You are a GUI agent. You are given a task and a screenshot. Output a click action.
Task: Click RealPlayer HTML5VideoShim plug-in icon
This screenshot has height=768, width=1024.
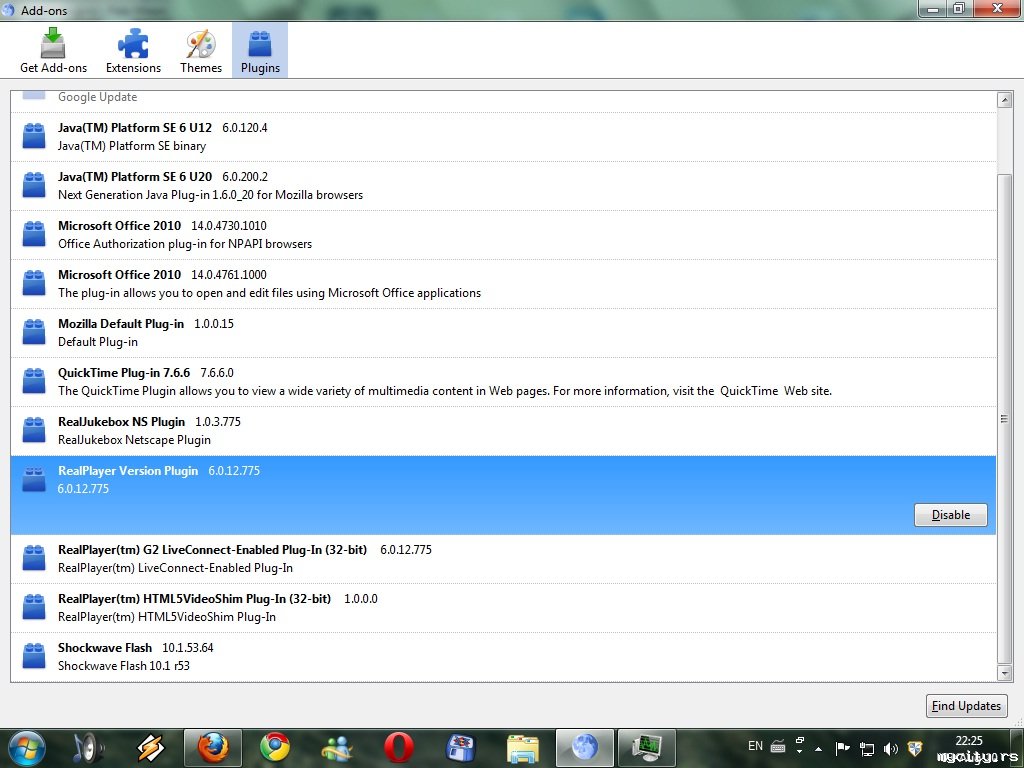point(34,607)
